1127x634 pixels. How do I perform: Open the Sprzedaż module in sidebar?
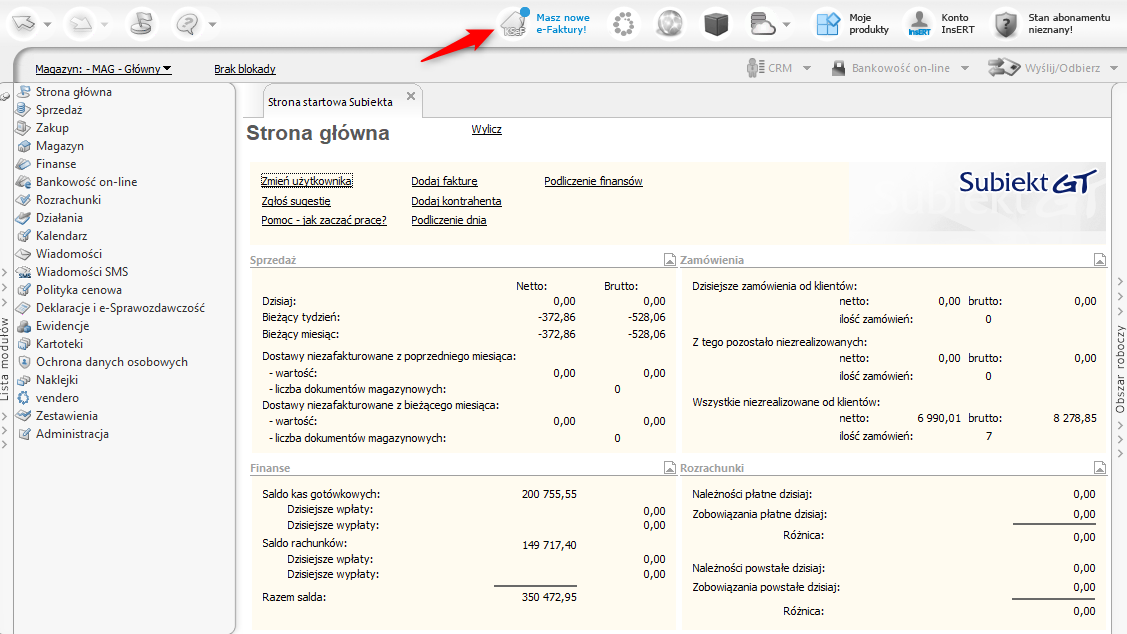[59, 110]
